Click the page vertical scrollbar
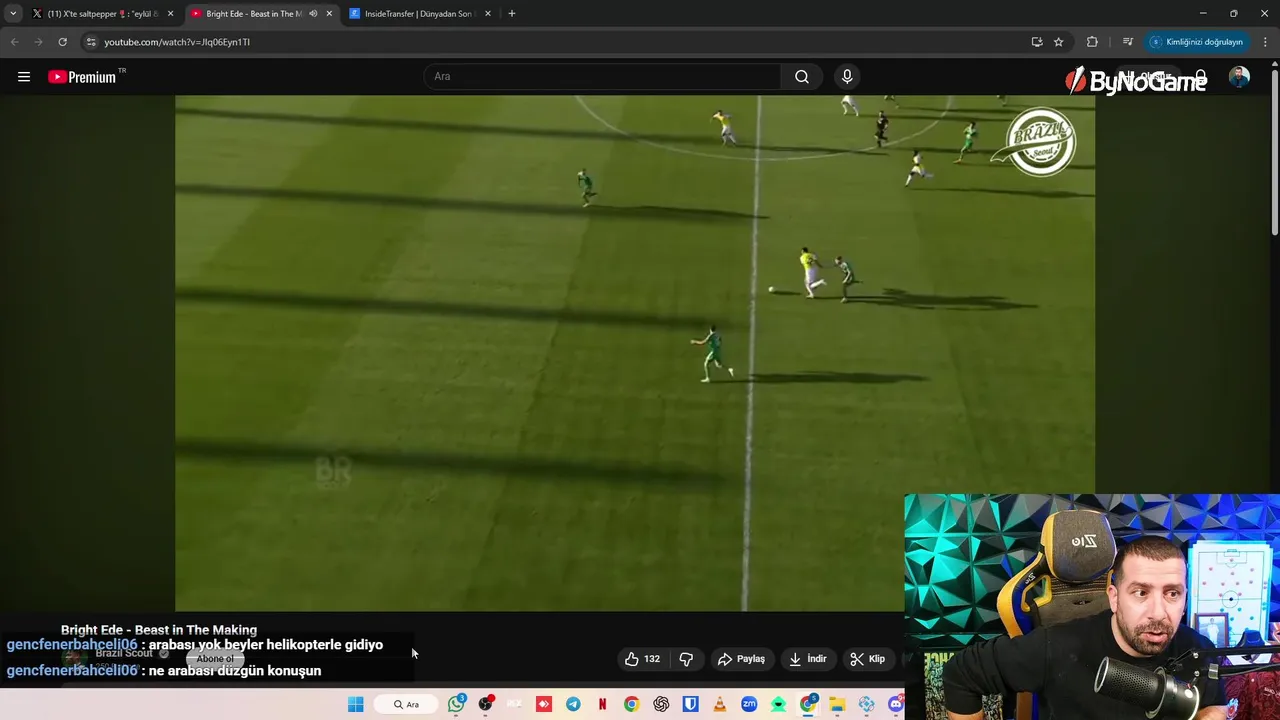Viewport: 1280px width, 720px height. [x=1274, y=150]
